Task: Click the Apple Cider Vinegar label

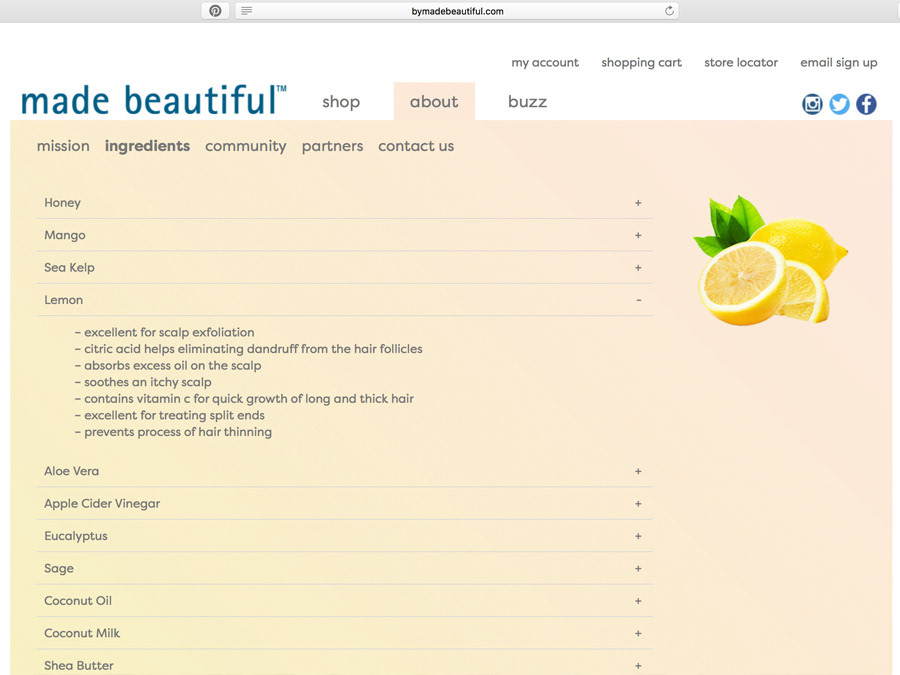Action: (x=102, y=503)
